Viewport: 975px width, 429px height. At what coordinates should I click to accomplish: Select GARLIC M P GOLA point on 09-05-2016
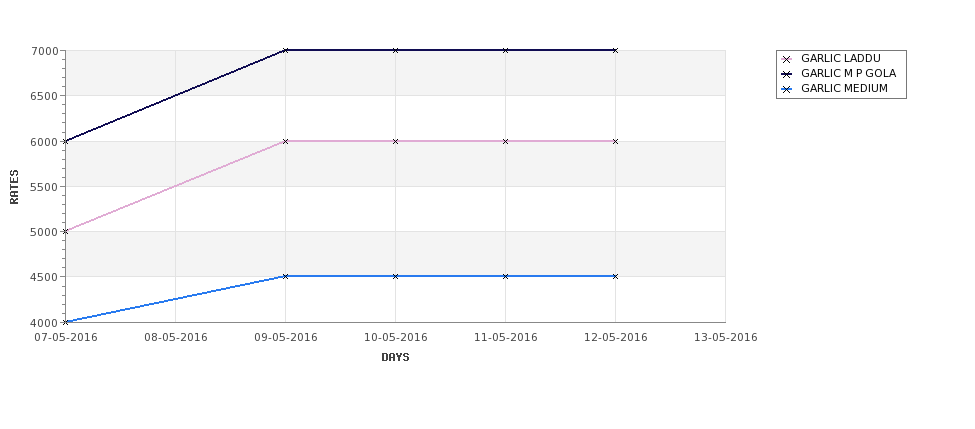pyautogui.click(x=285, y=50)
